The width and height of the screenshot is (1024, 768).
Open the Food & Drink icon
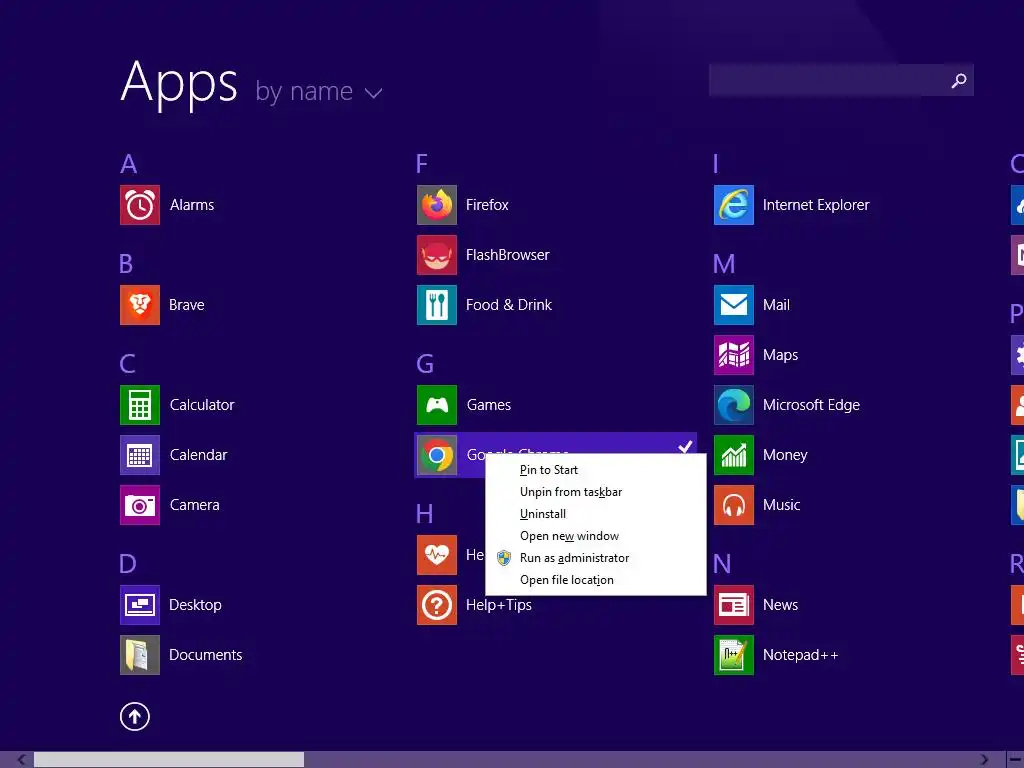click(437, 305)
